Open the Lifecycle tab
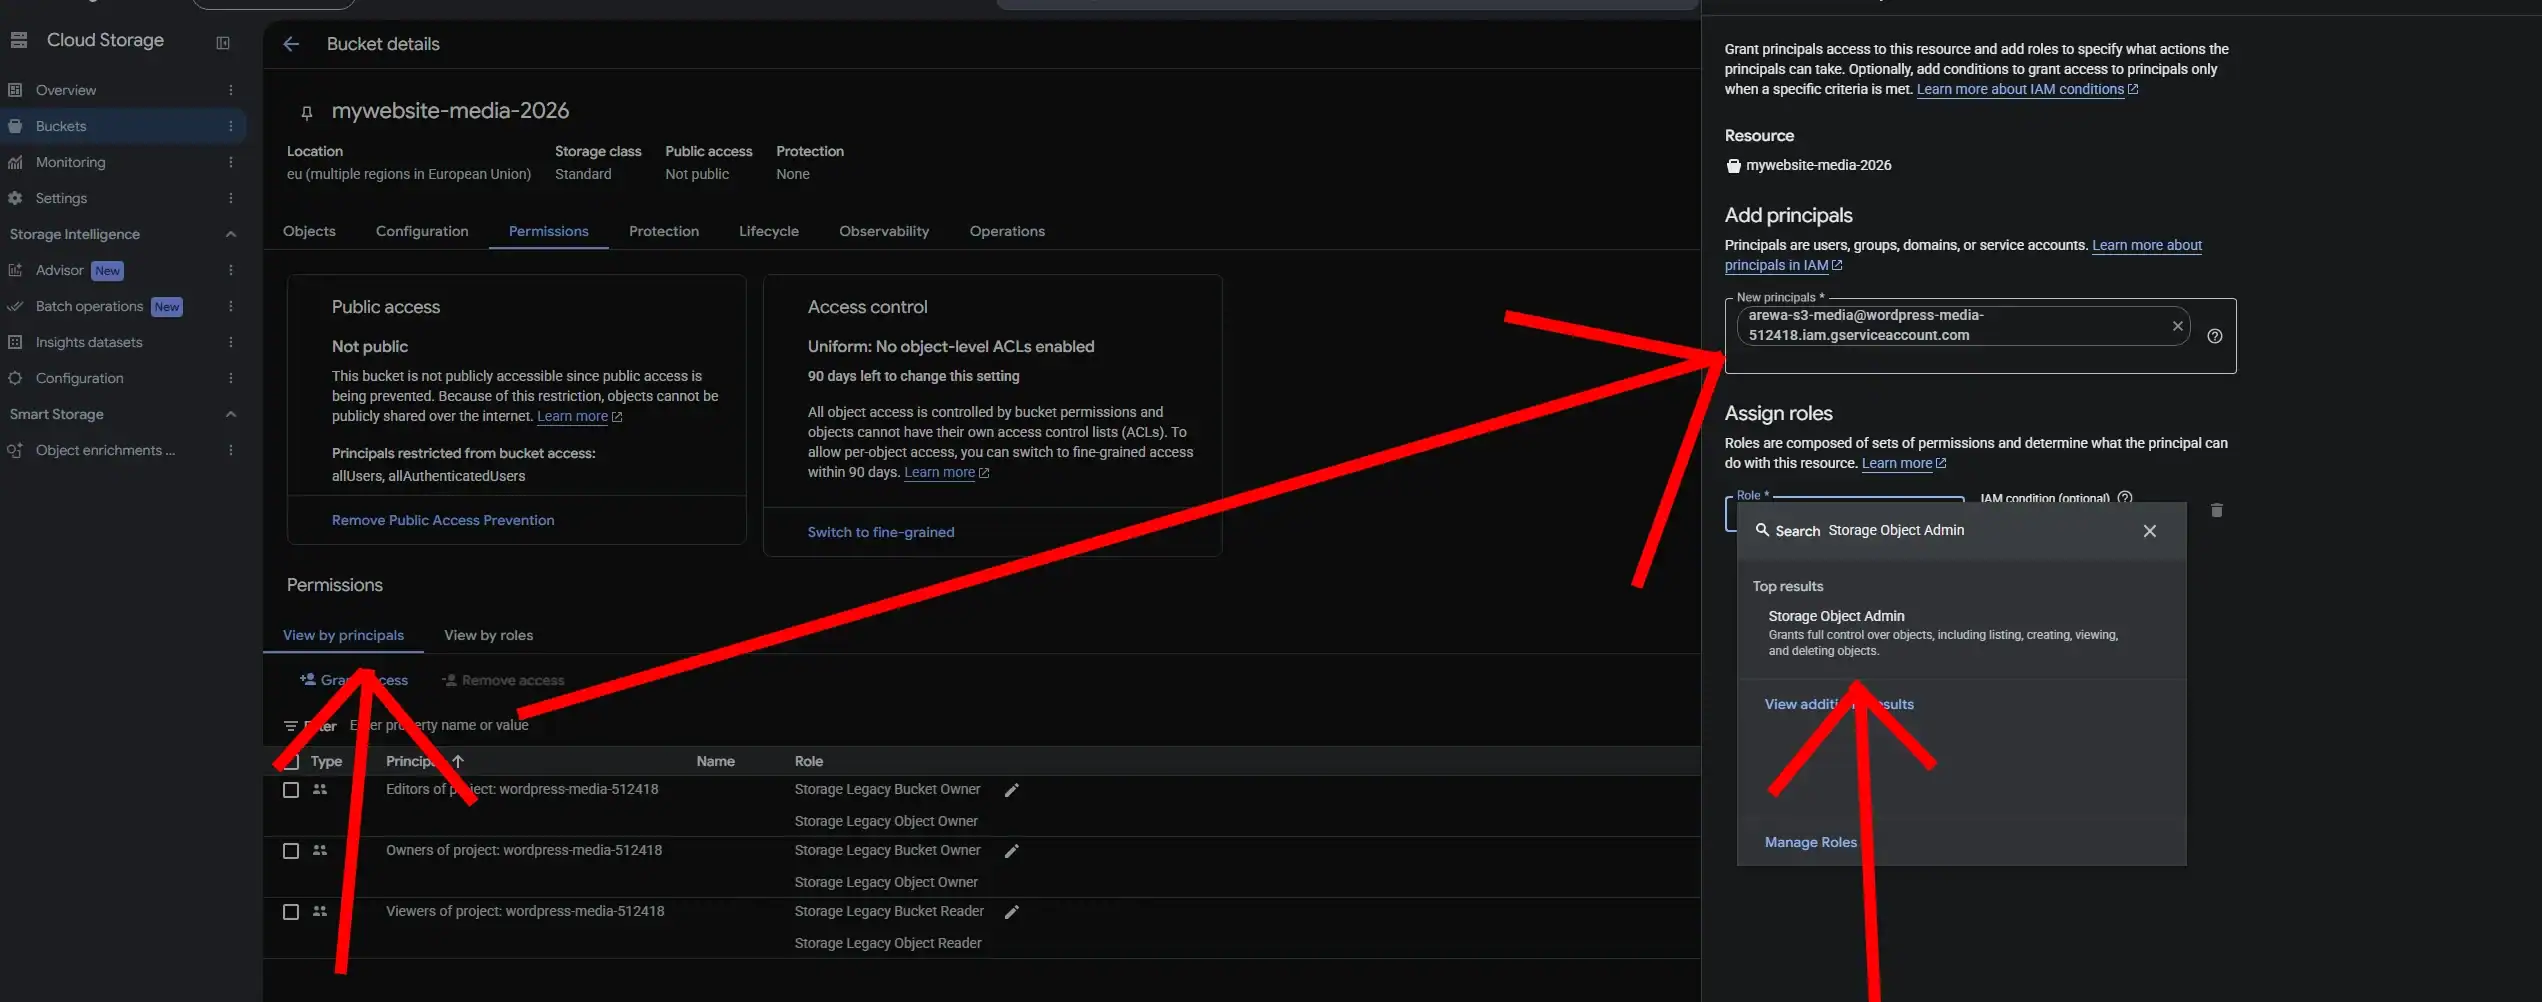 (x=769, y=231)
